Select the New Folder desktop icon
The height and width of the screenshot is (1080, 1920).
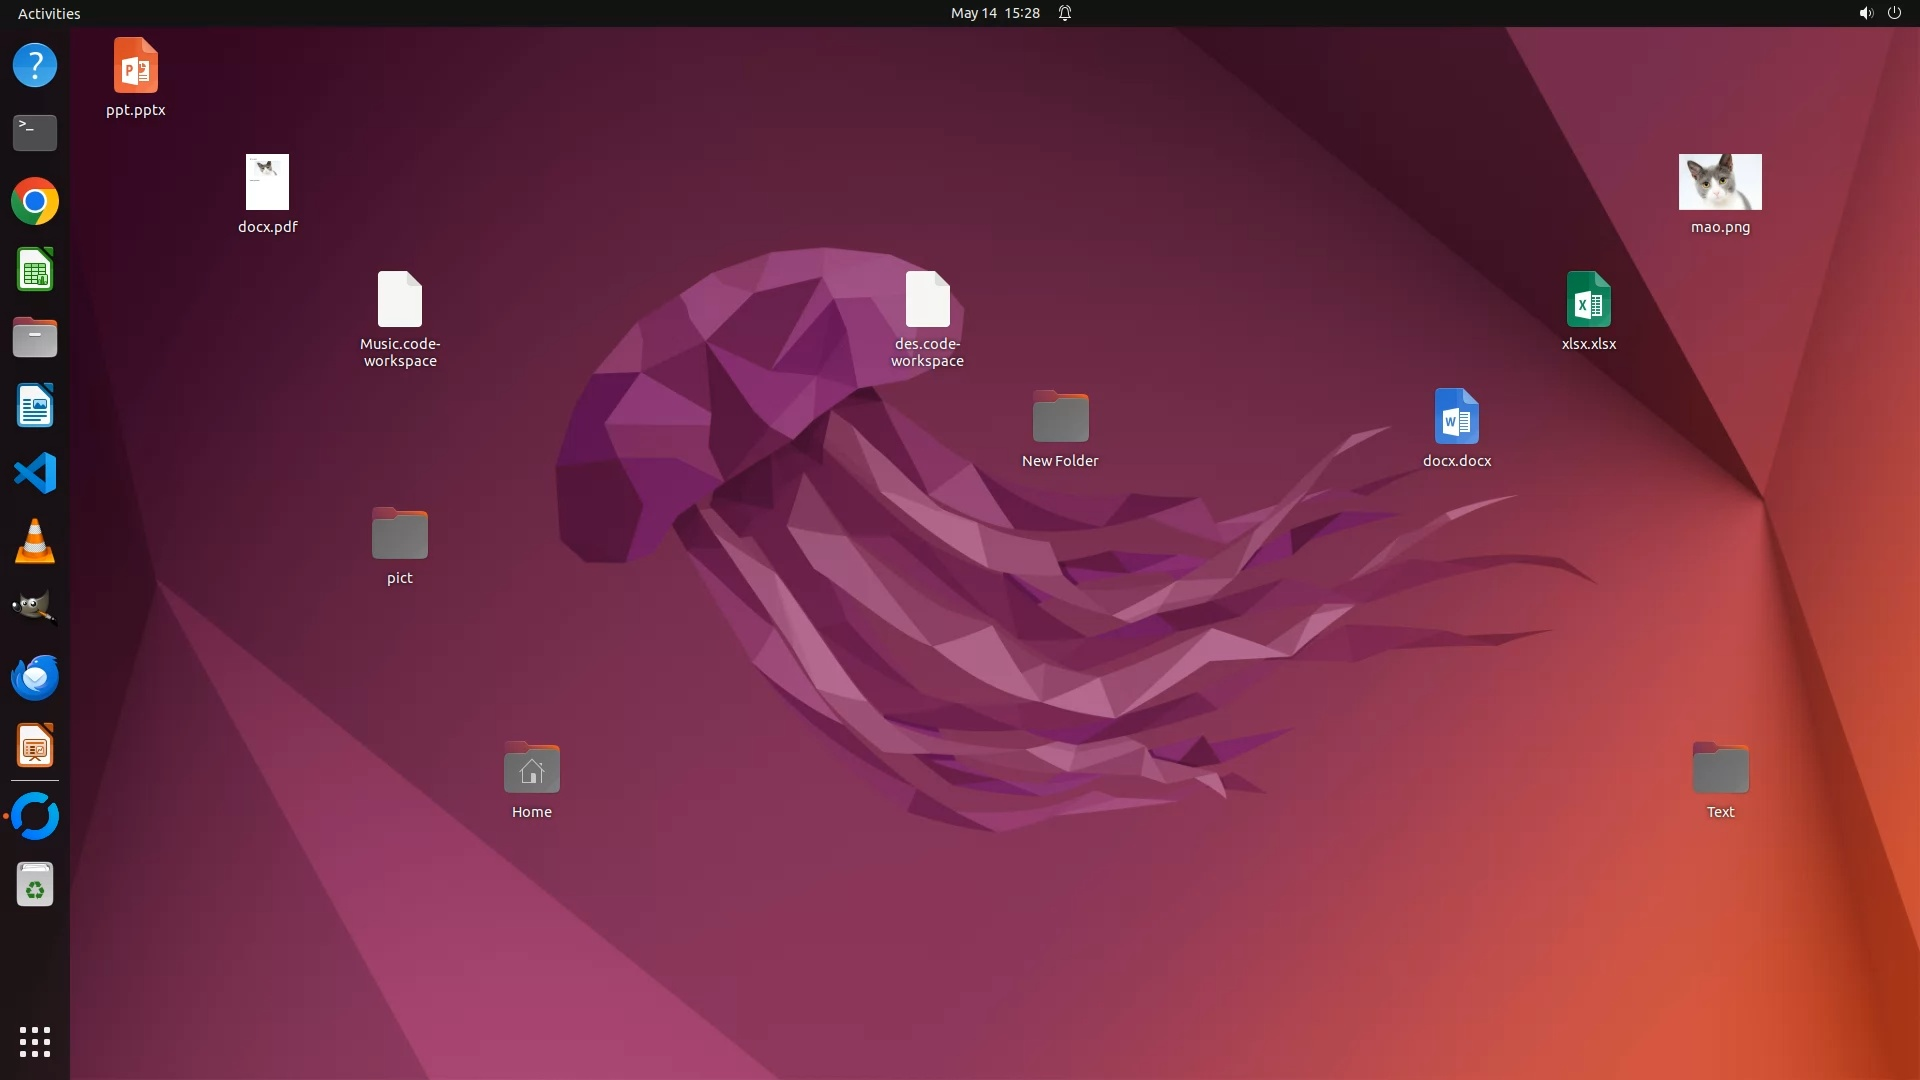coord(1060,417)
